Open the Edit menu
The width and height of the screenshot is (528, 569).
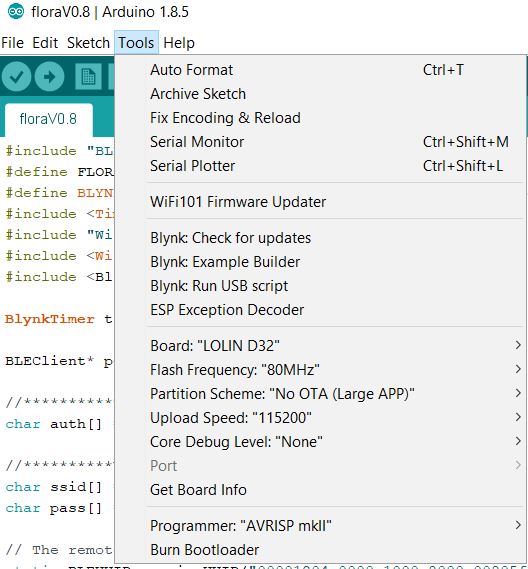click(x=45, y=42)
